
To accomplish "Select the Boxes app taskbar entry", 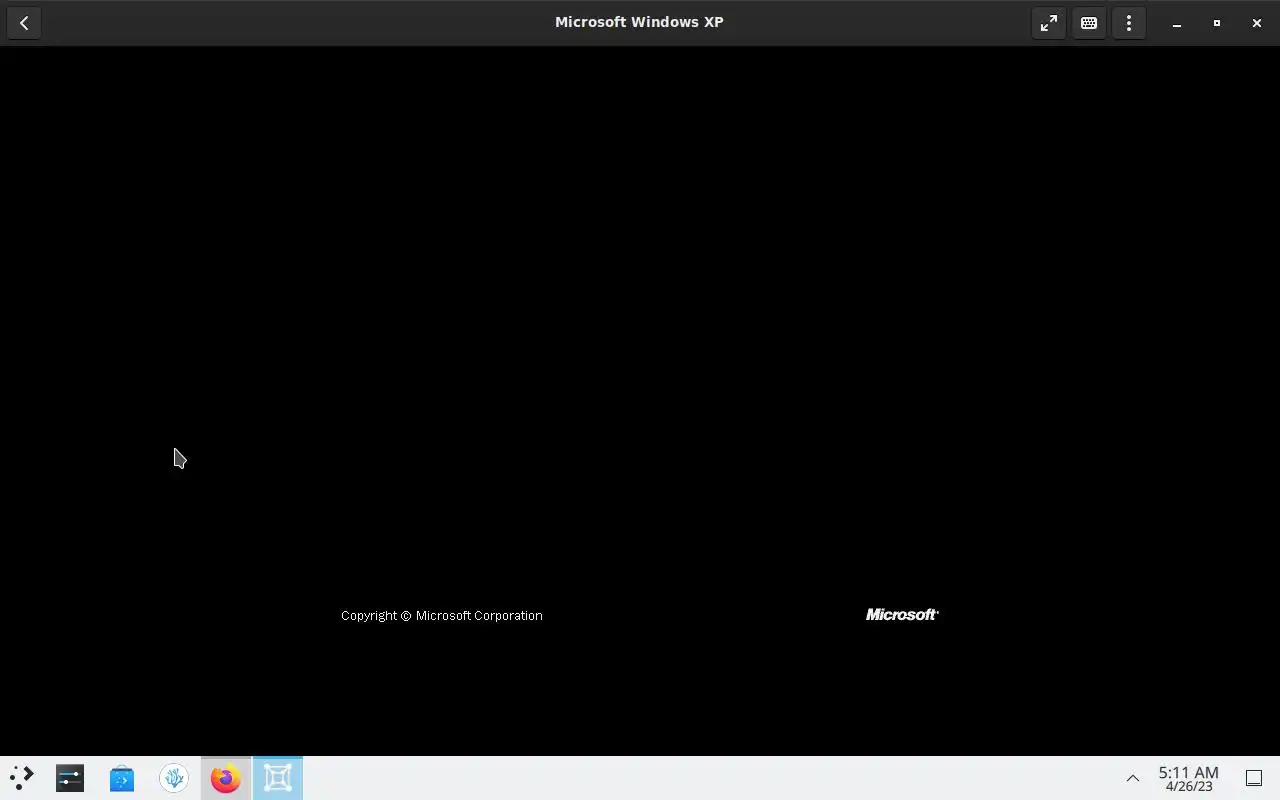I will pos(278,778).
